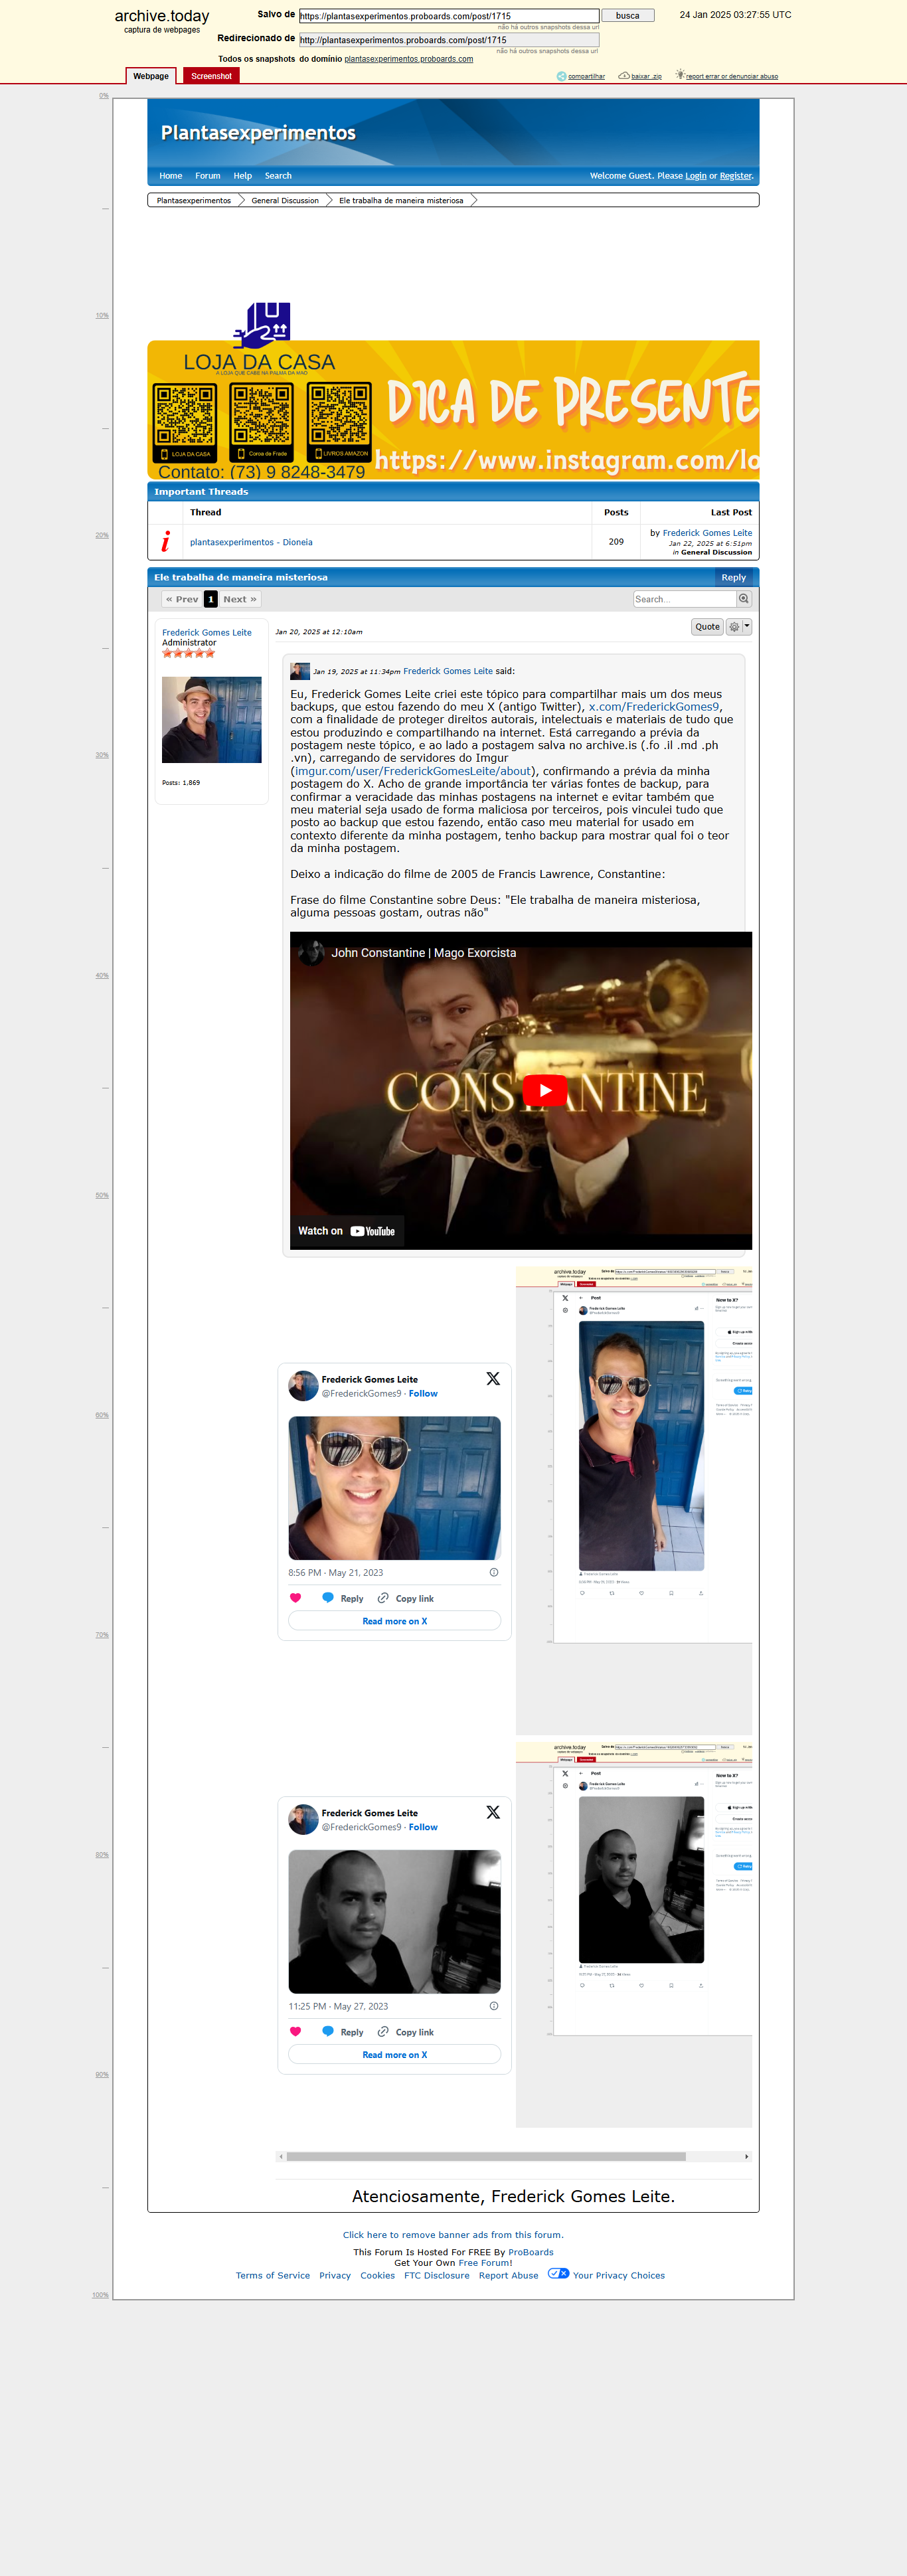
Task: Open the General Discussion breadcrumb
Action: [x=285, y=200]
